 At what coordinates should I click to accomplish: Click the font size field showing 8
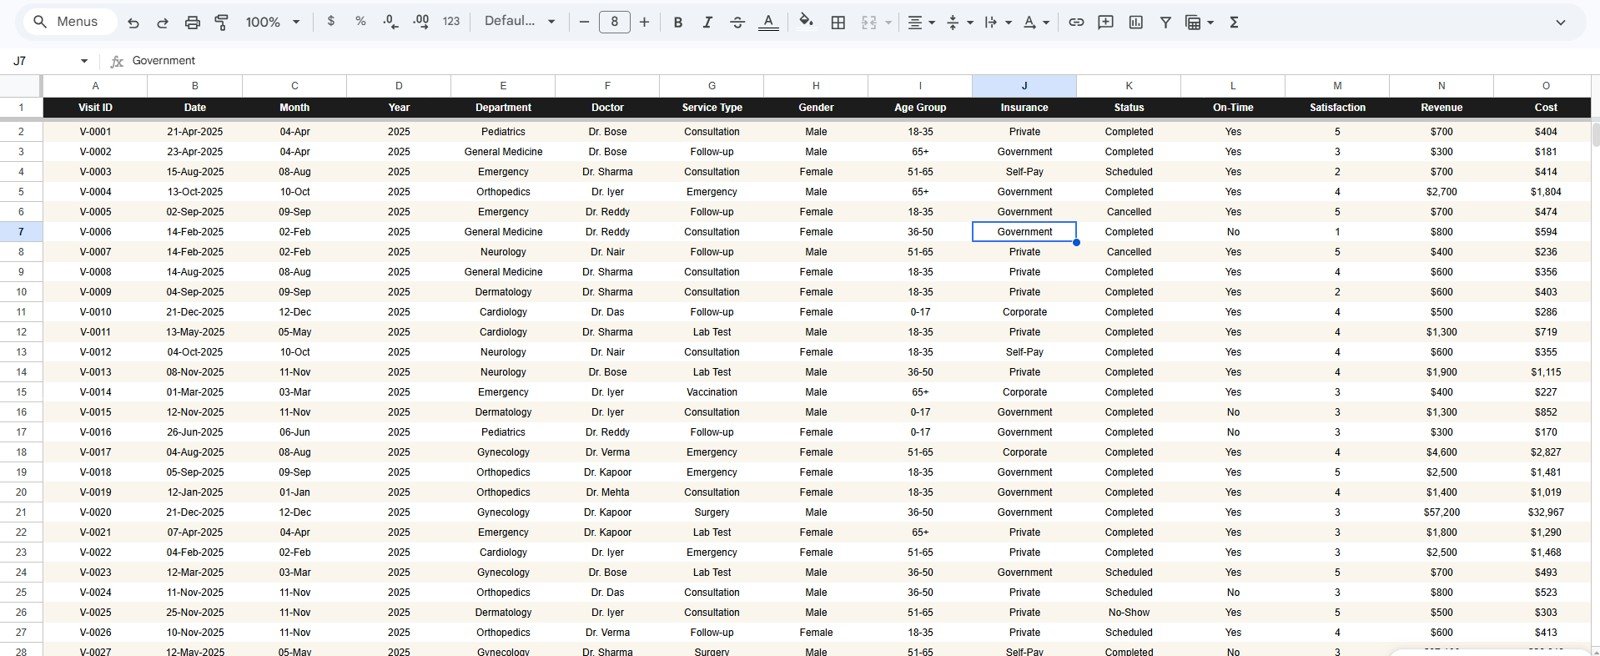(x=614, y=21)
